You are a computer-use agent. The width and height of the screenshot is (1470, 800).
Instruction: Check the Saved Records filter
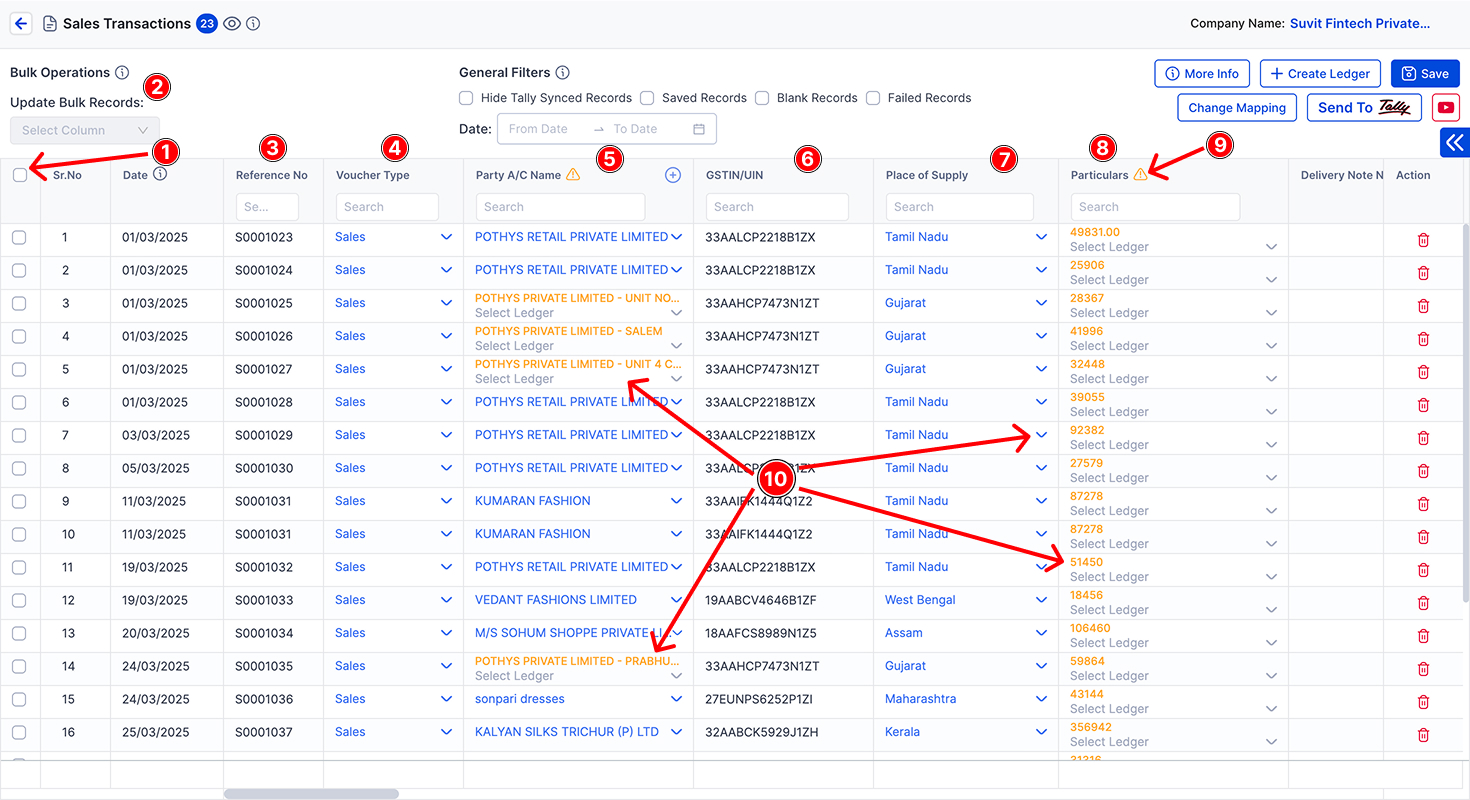pyautogui.click(x=647, y=98)
